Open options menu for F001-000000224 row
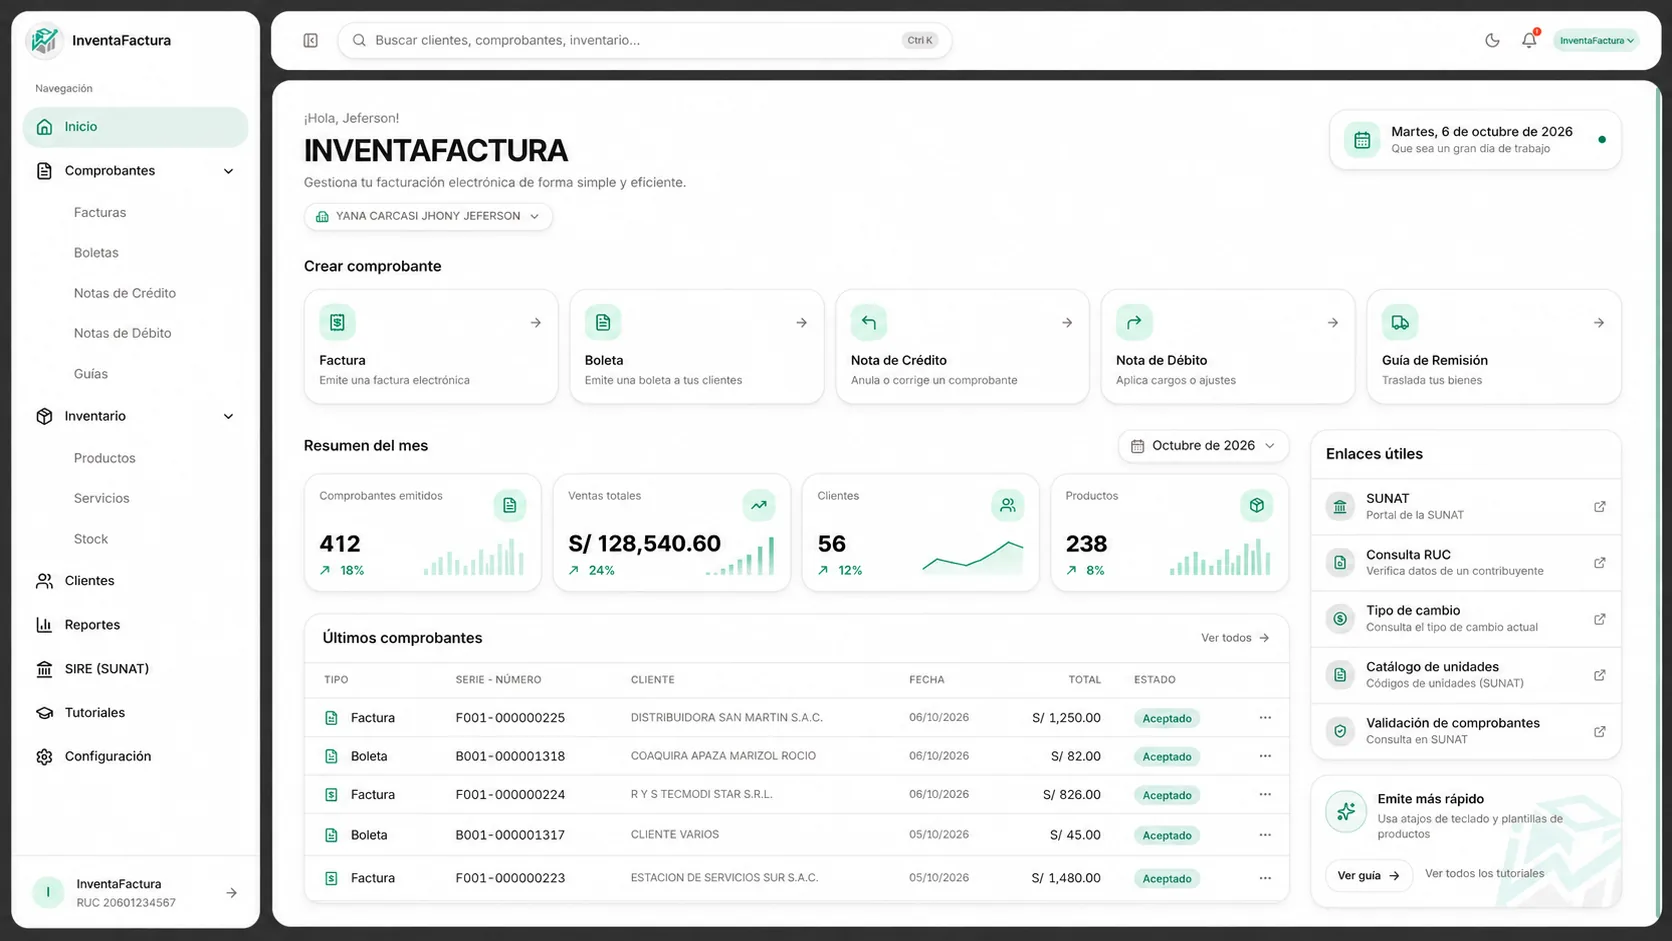The width and height of the screenshot is (1672, 941). (1265, 795)
